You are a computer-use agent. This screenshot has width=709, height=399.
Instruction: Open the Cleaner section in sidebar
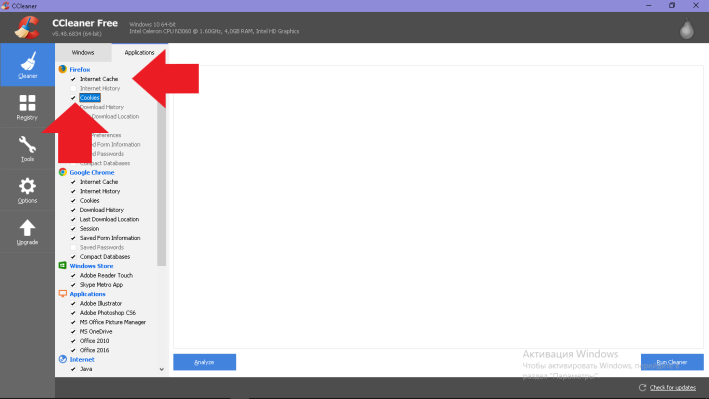[x=28, y=65]
